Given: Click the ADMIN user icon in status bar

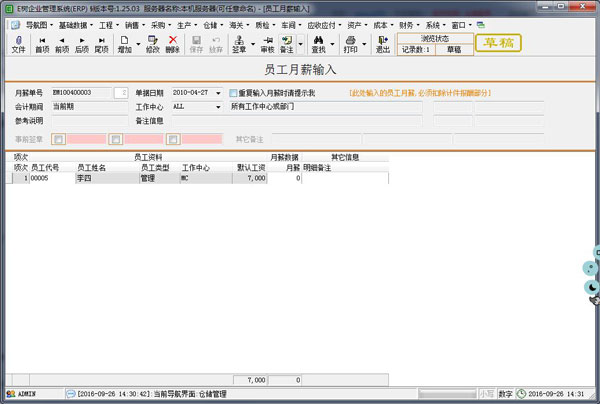Looking at the screenshot, I should tap(11, 394).
